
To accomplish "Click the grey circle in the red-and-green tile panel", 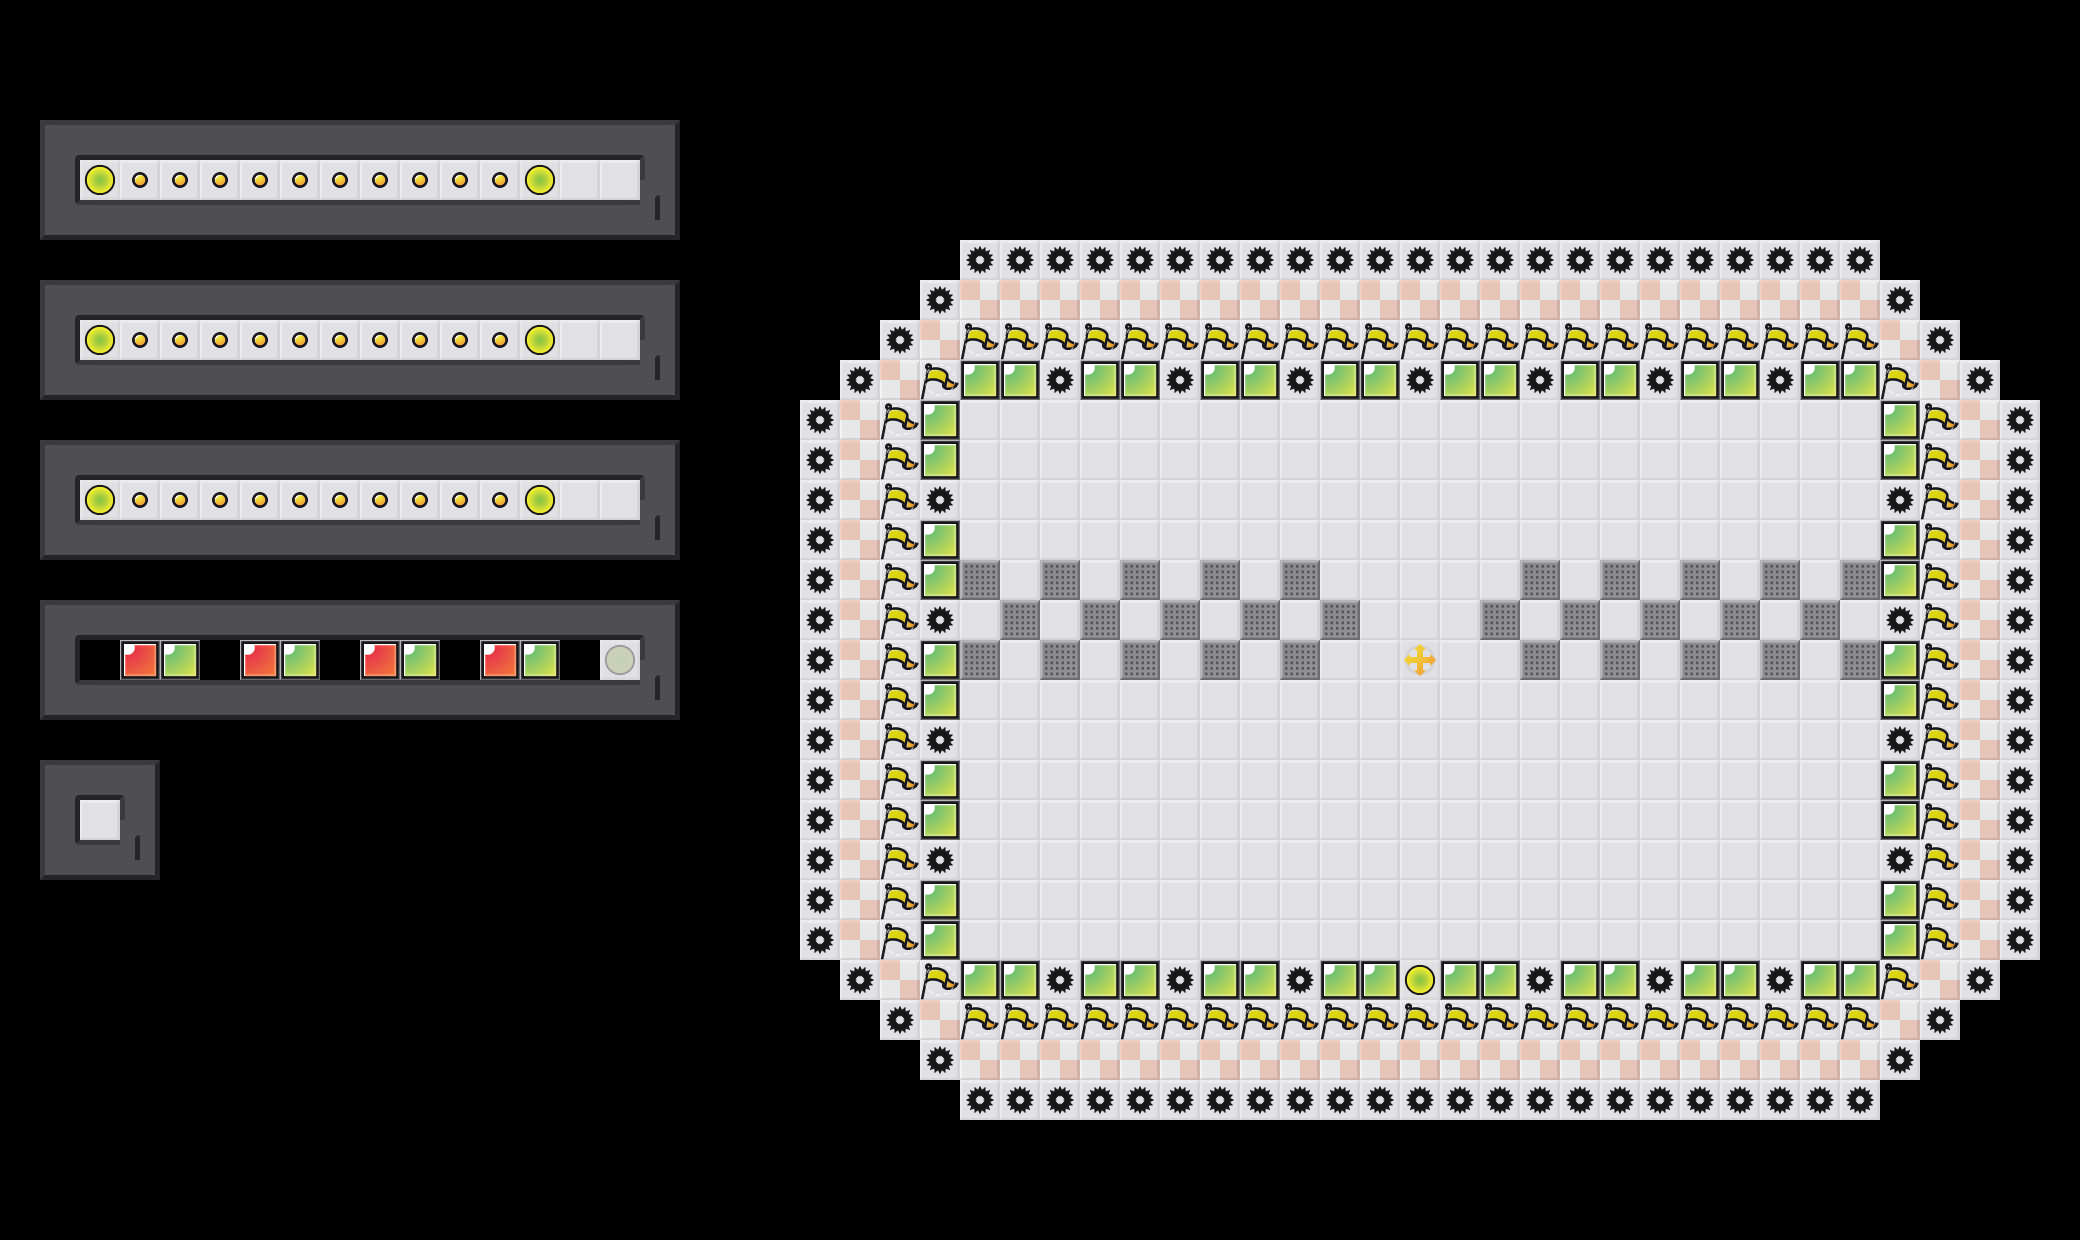I will (620, 660).
